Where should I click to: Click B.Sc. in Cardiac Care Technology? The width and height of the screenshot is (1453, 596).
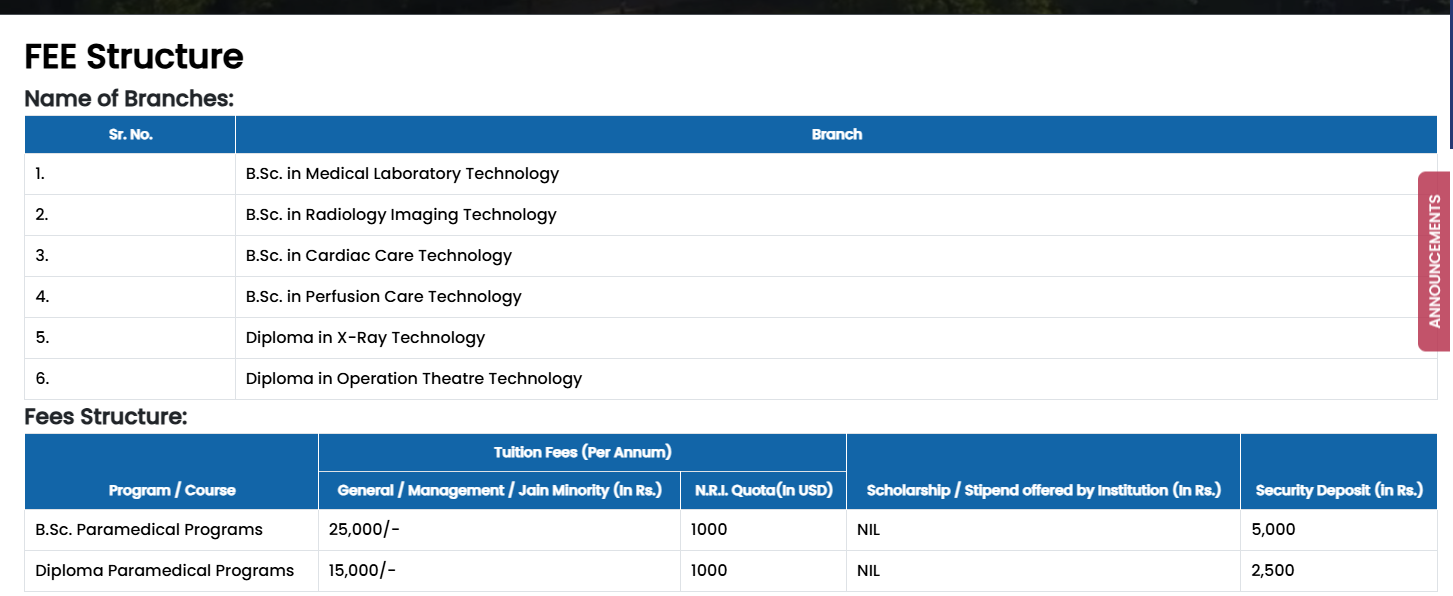[x=379, y=256]
